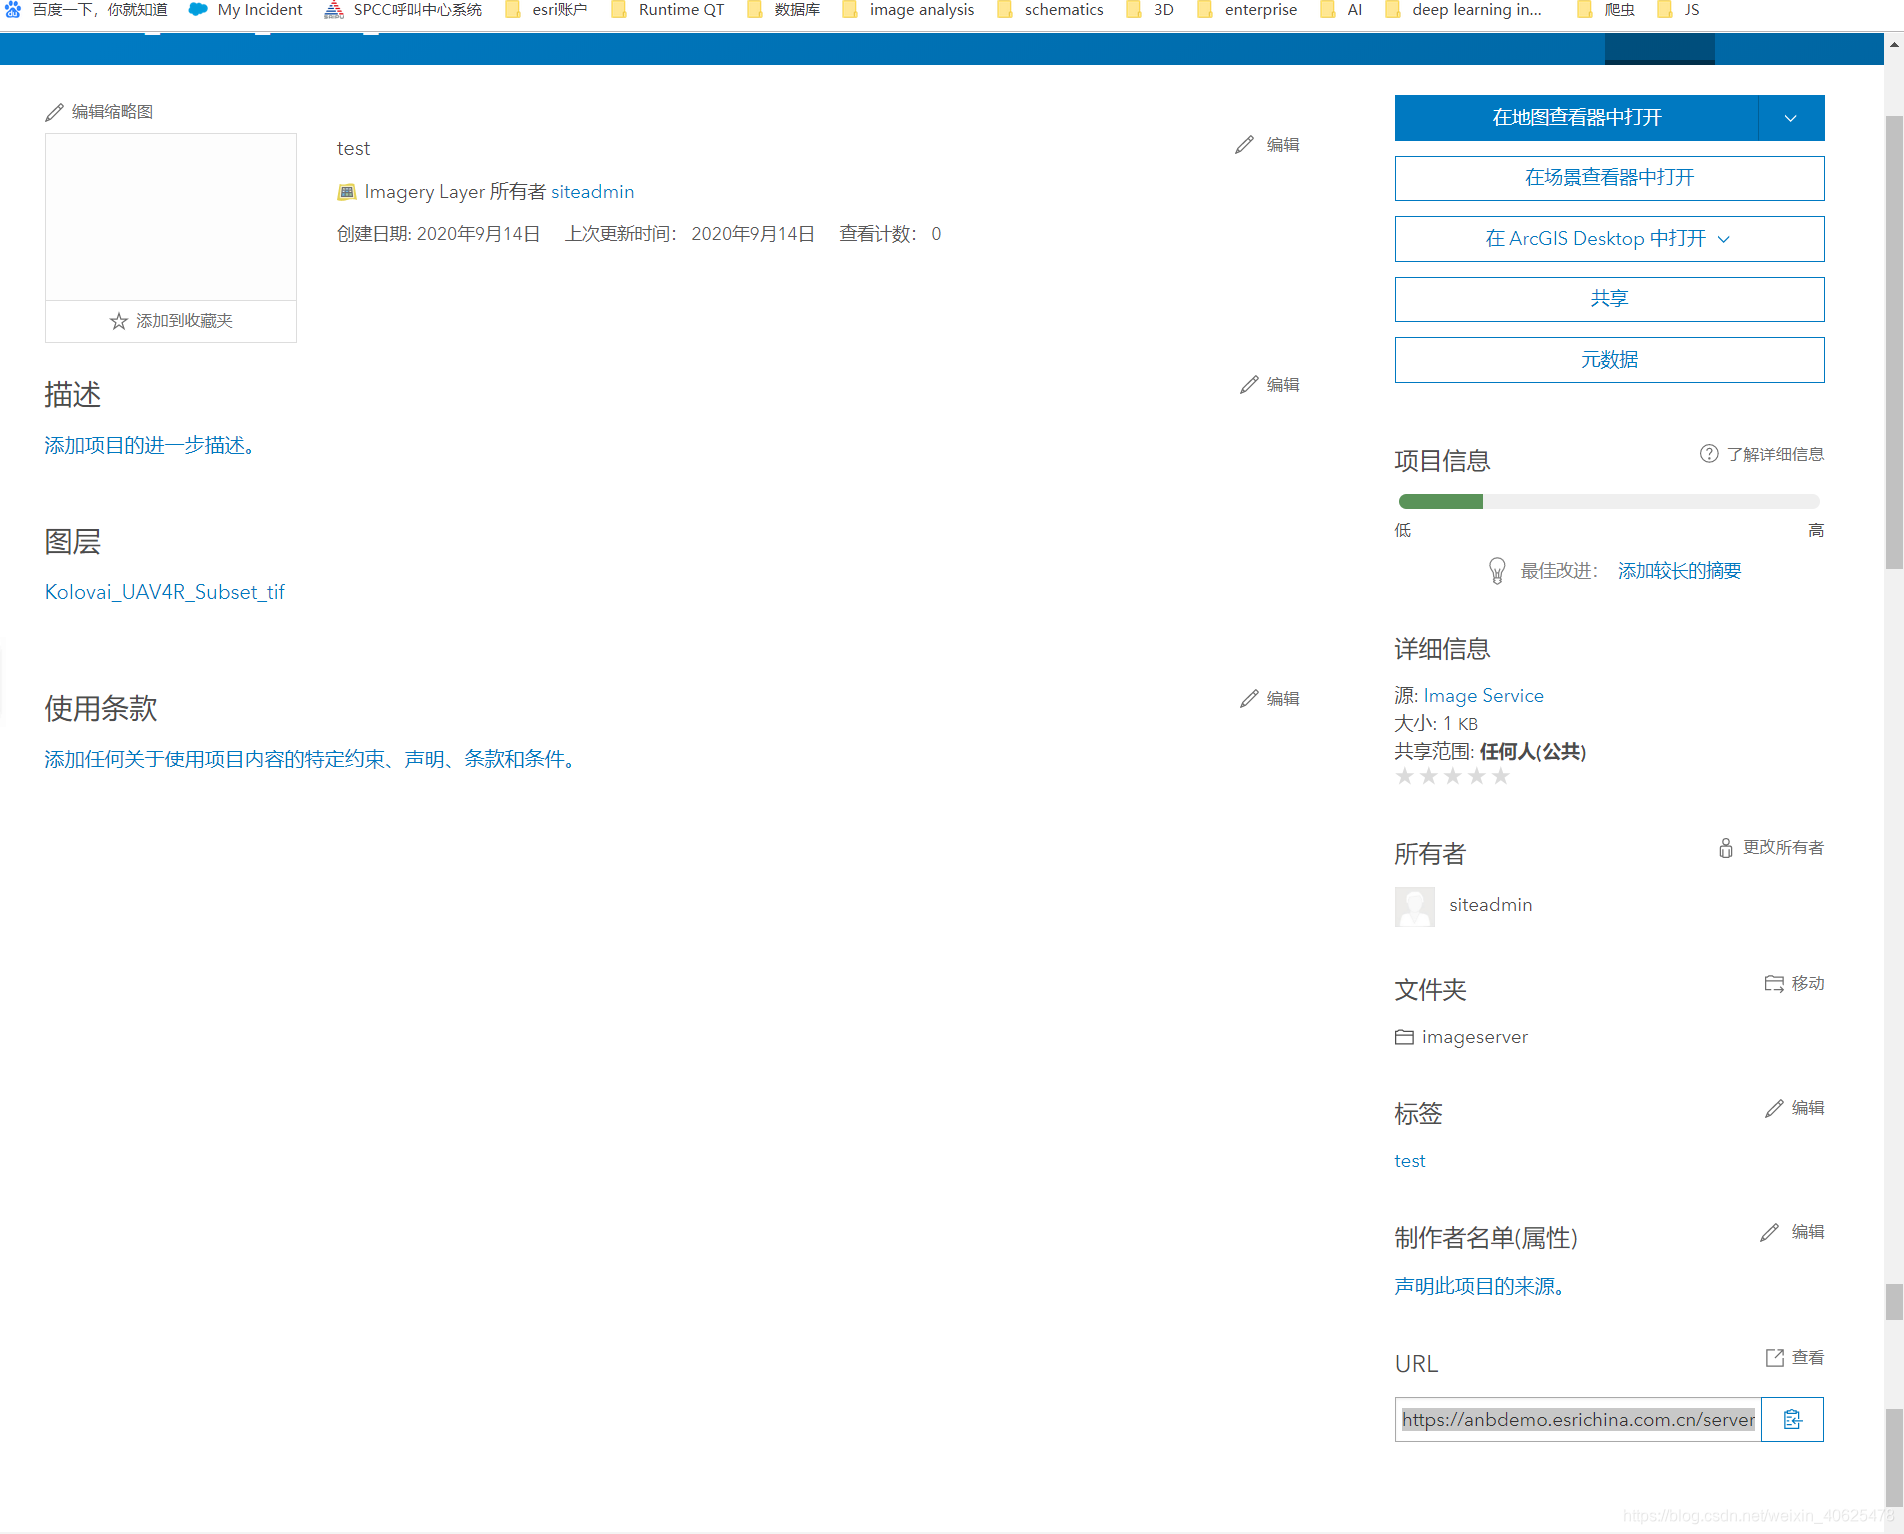
Task: Click the pencil edit icon for 描述 section
Action: tap(1249, 385)
